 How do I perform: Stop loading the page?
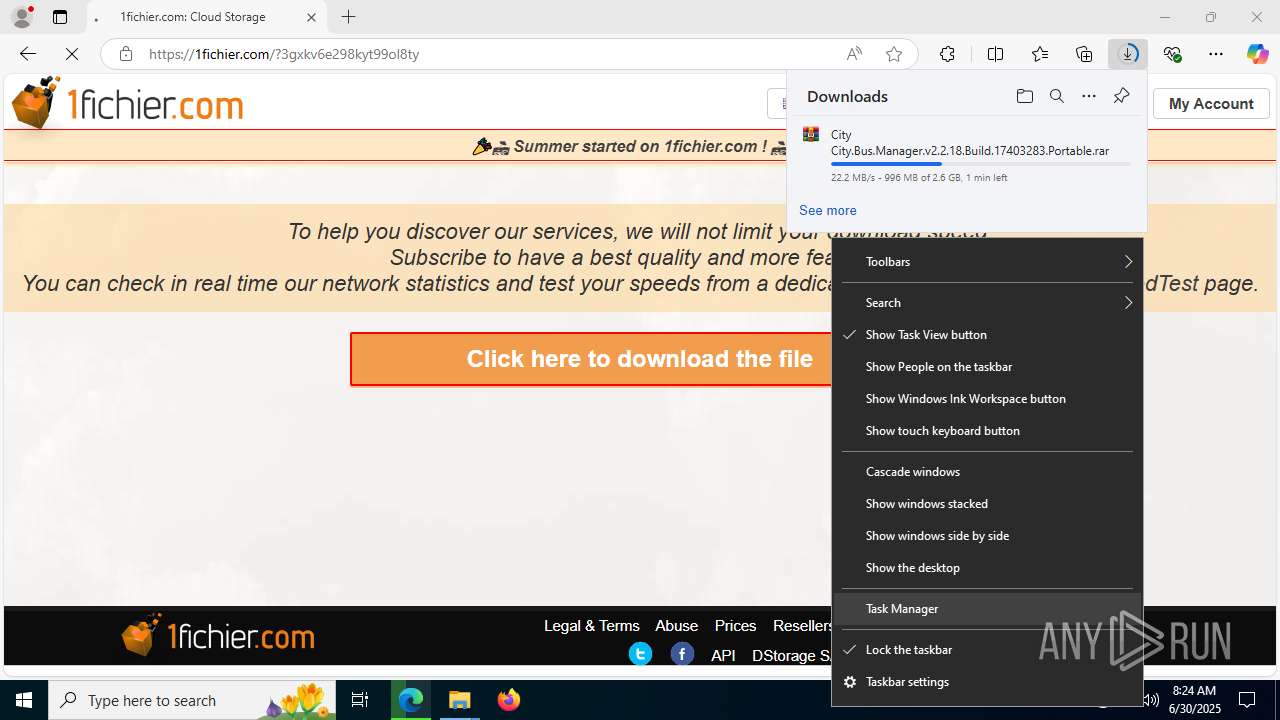click(x=72, y=54)
